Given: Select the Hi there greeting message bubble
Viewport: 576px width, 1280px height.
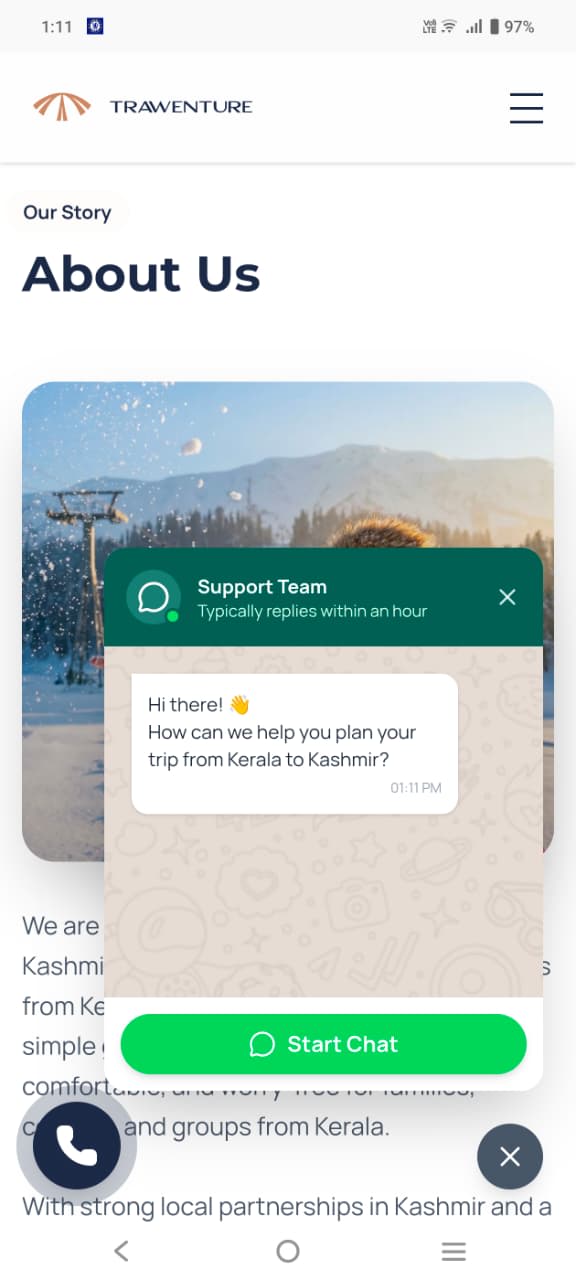Looking at the screenshot, I should pyautogui.click(x=295, y=744).
